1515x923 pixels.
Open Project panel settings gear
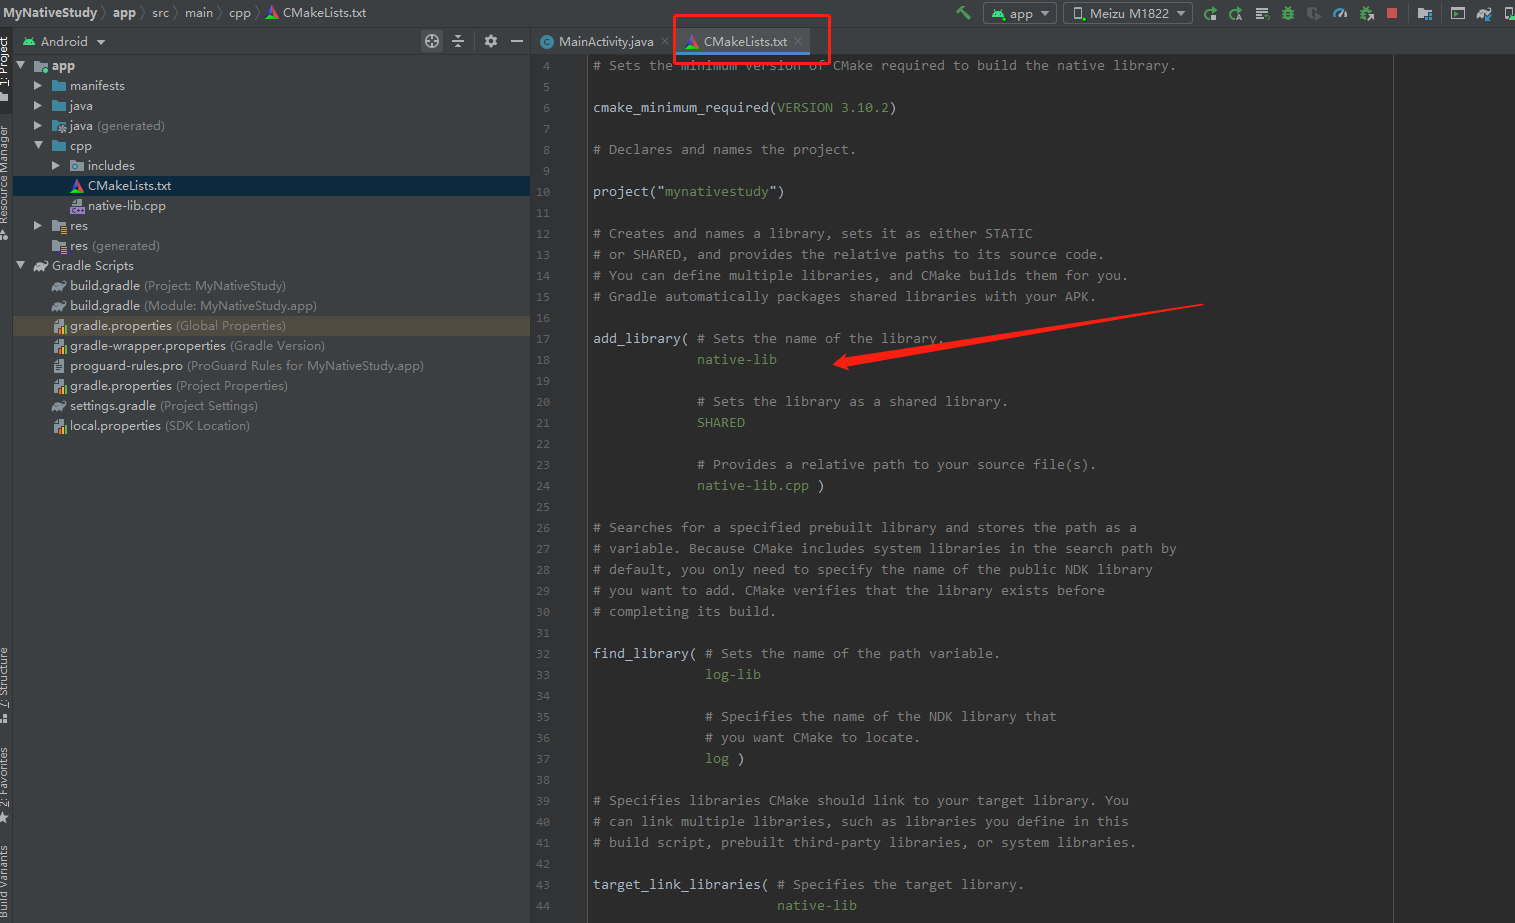coord(490,41)
